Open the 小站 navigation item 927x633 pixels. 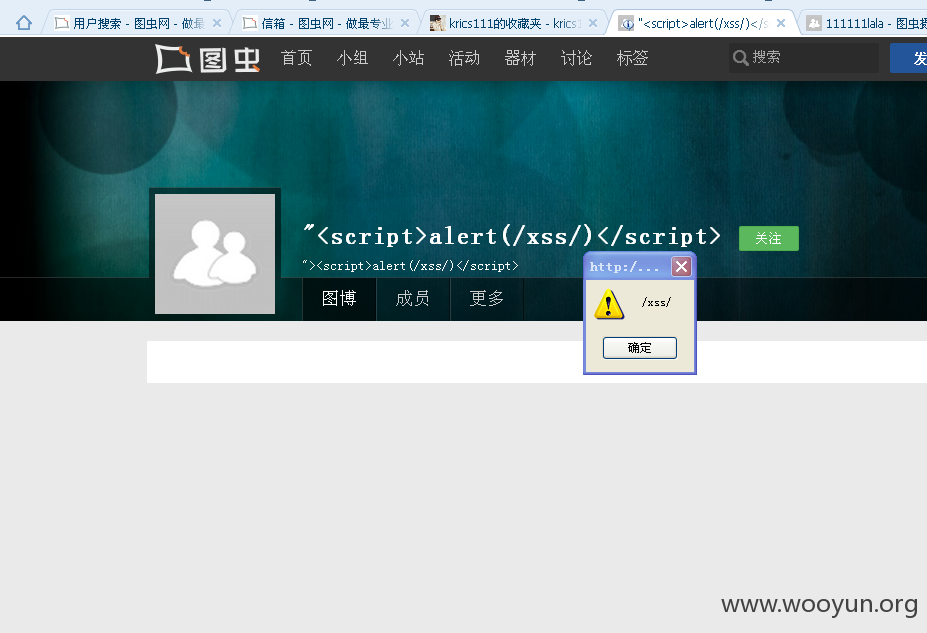409,58
